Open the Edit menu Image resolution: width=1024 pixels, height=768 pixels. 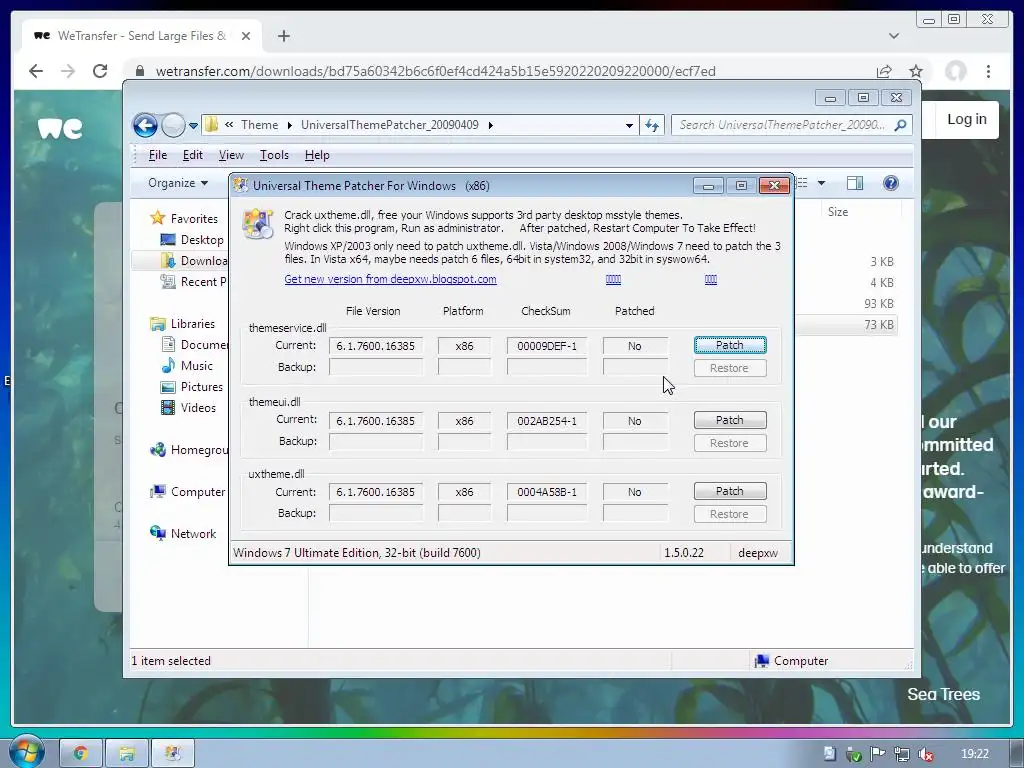click(x=192, y=155)
